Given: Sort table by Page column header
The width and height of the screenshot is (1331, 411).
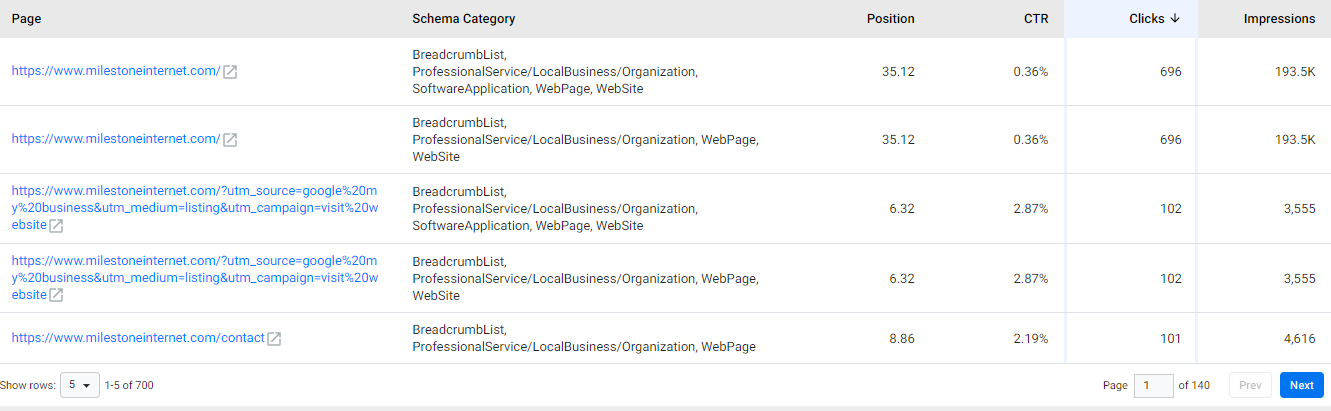Looking at the screenshot, I should 27,19.
